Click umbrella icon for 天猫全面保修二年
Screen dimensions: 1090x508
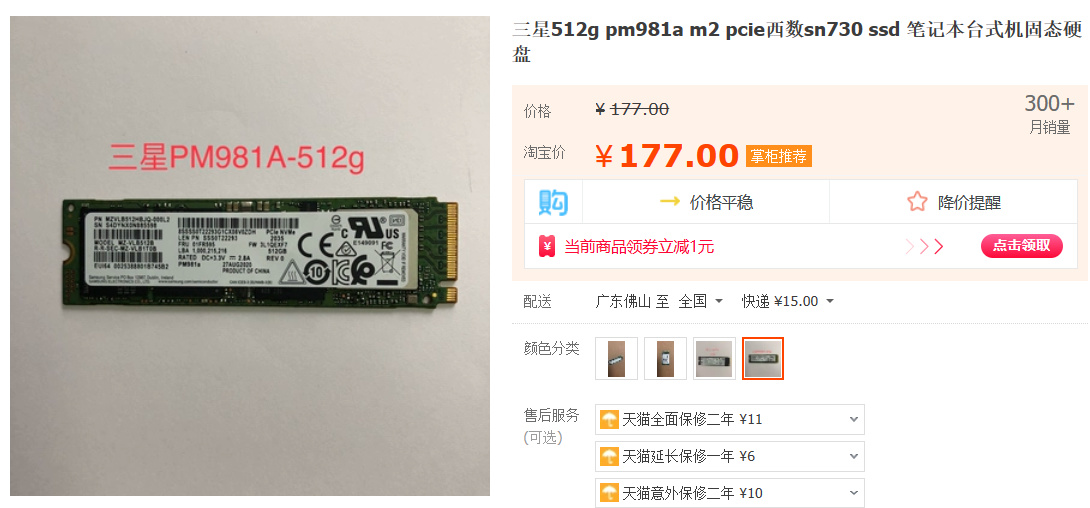point(610,419)
